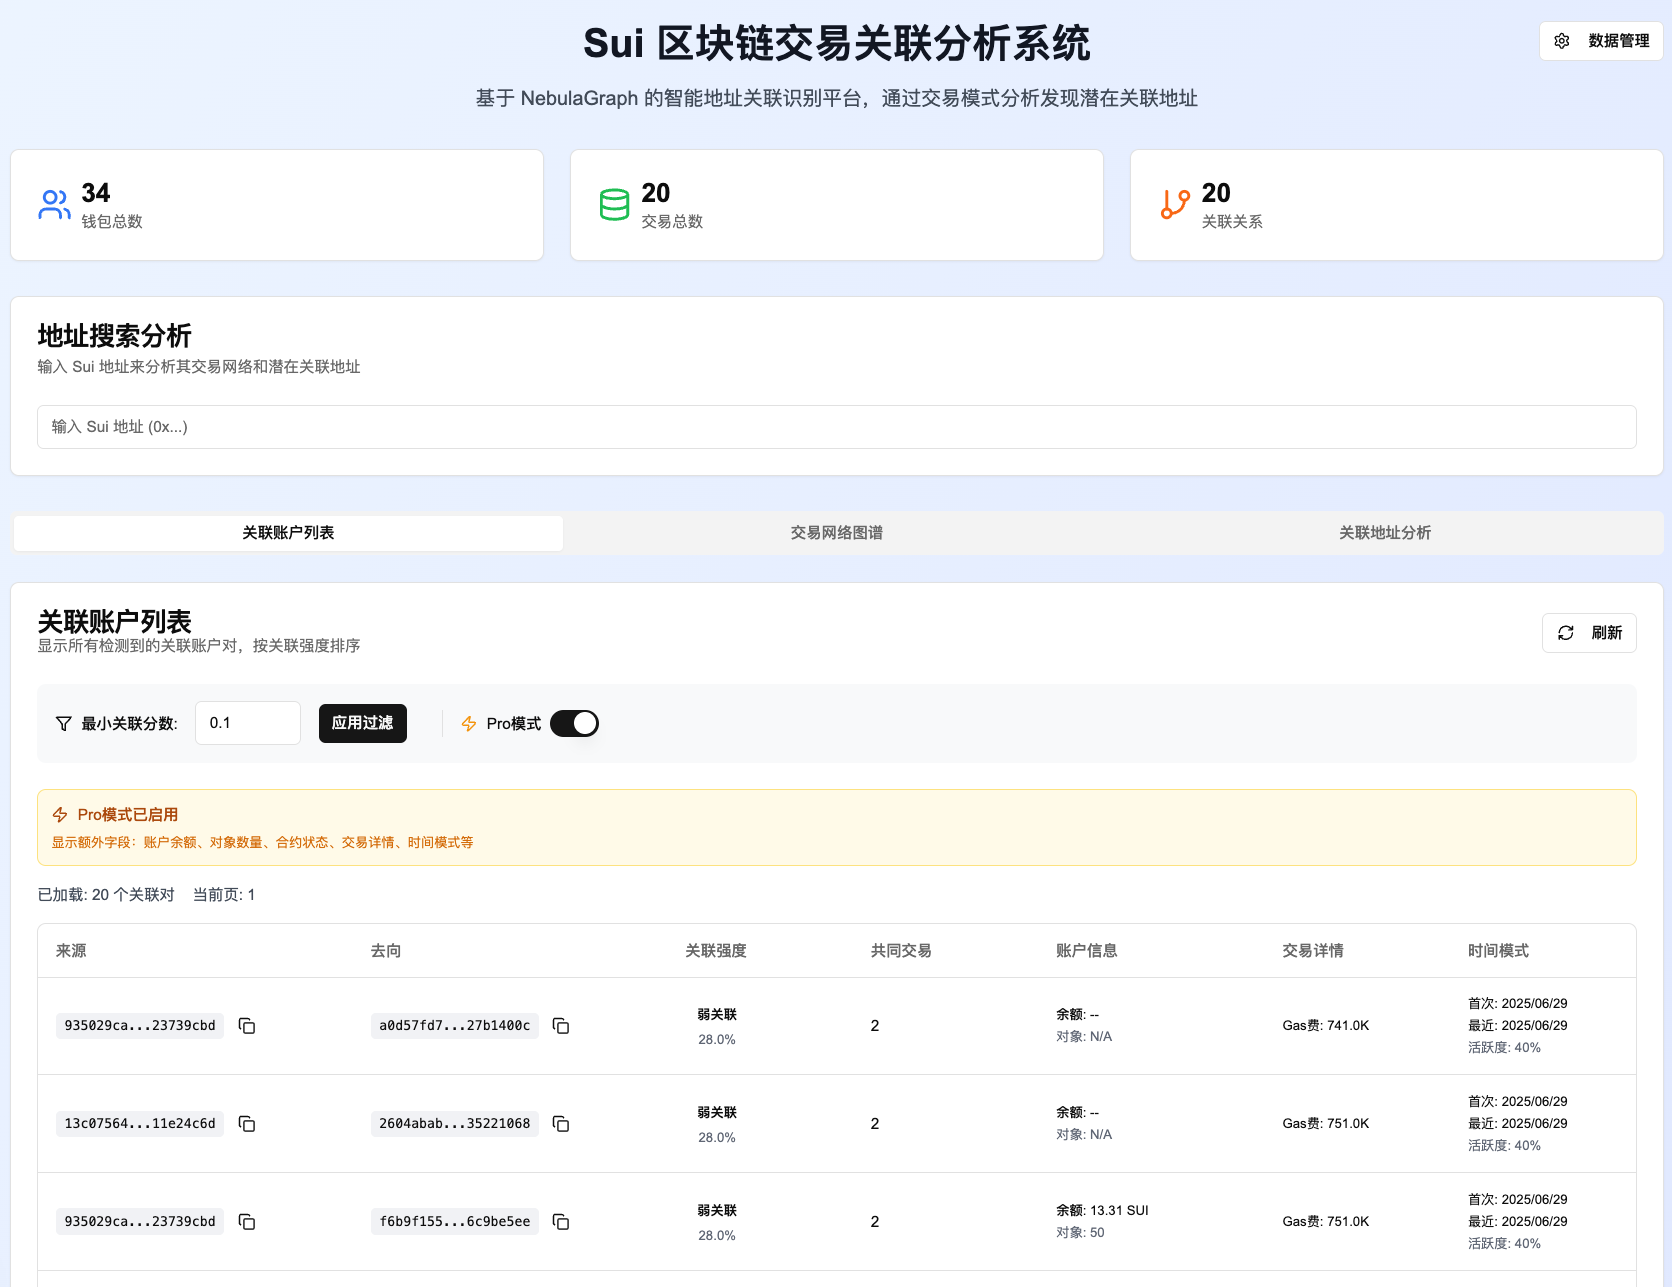Click the 交易详情 column header
Image resolution: width=1672 pixels, height=1287 pixels.
(x=1313, y=951)
